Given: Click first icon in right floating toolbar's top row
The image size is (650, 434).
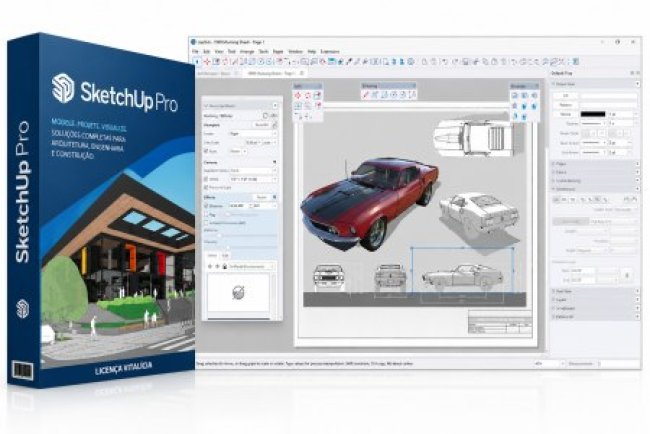Looking at the screenshot, I should (515, 96).
